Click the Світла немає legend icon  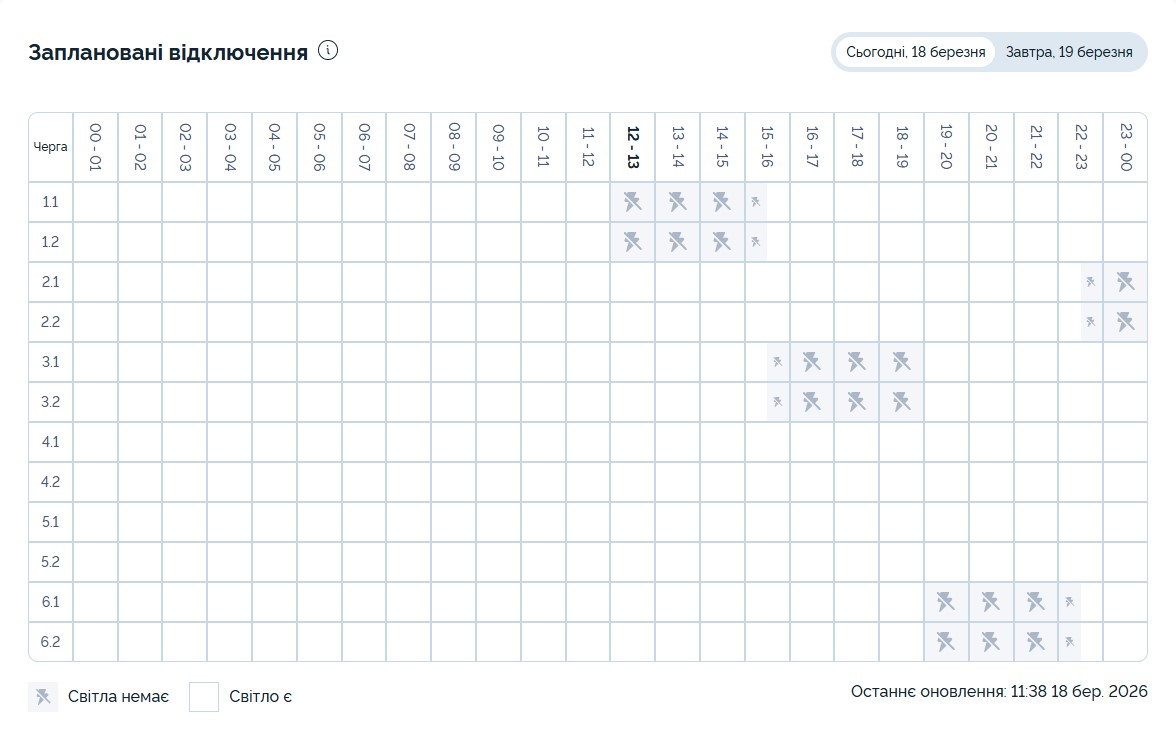(x=43, y=697)
